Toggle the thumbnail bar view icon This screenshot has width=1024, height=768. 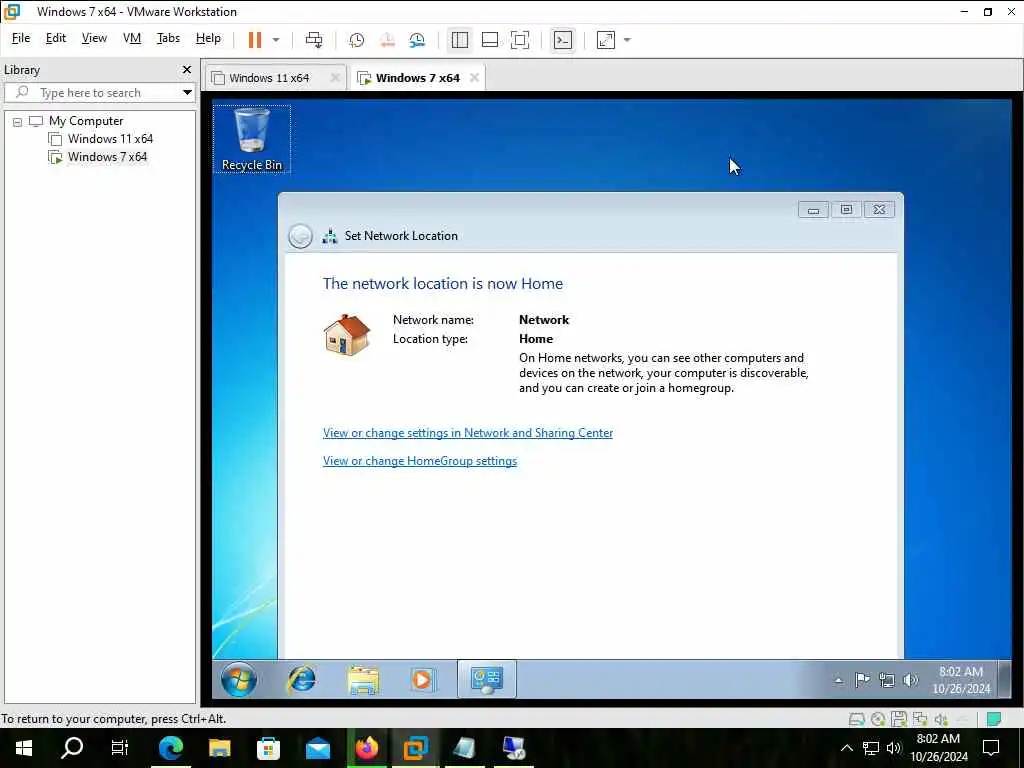click(490, 40)
